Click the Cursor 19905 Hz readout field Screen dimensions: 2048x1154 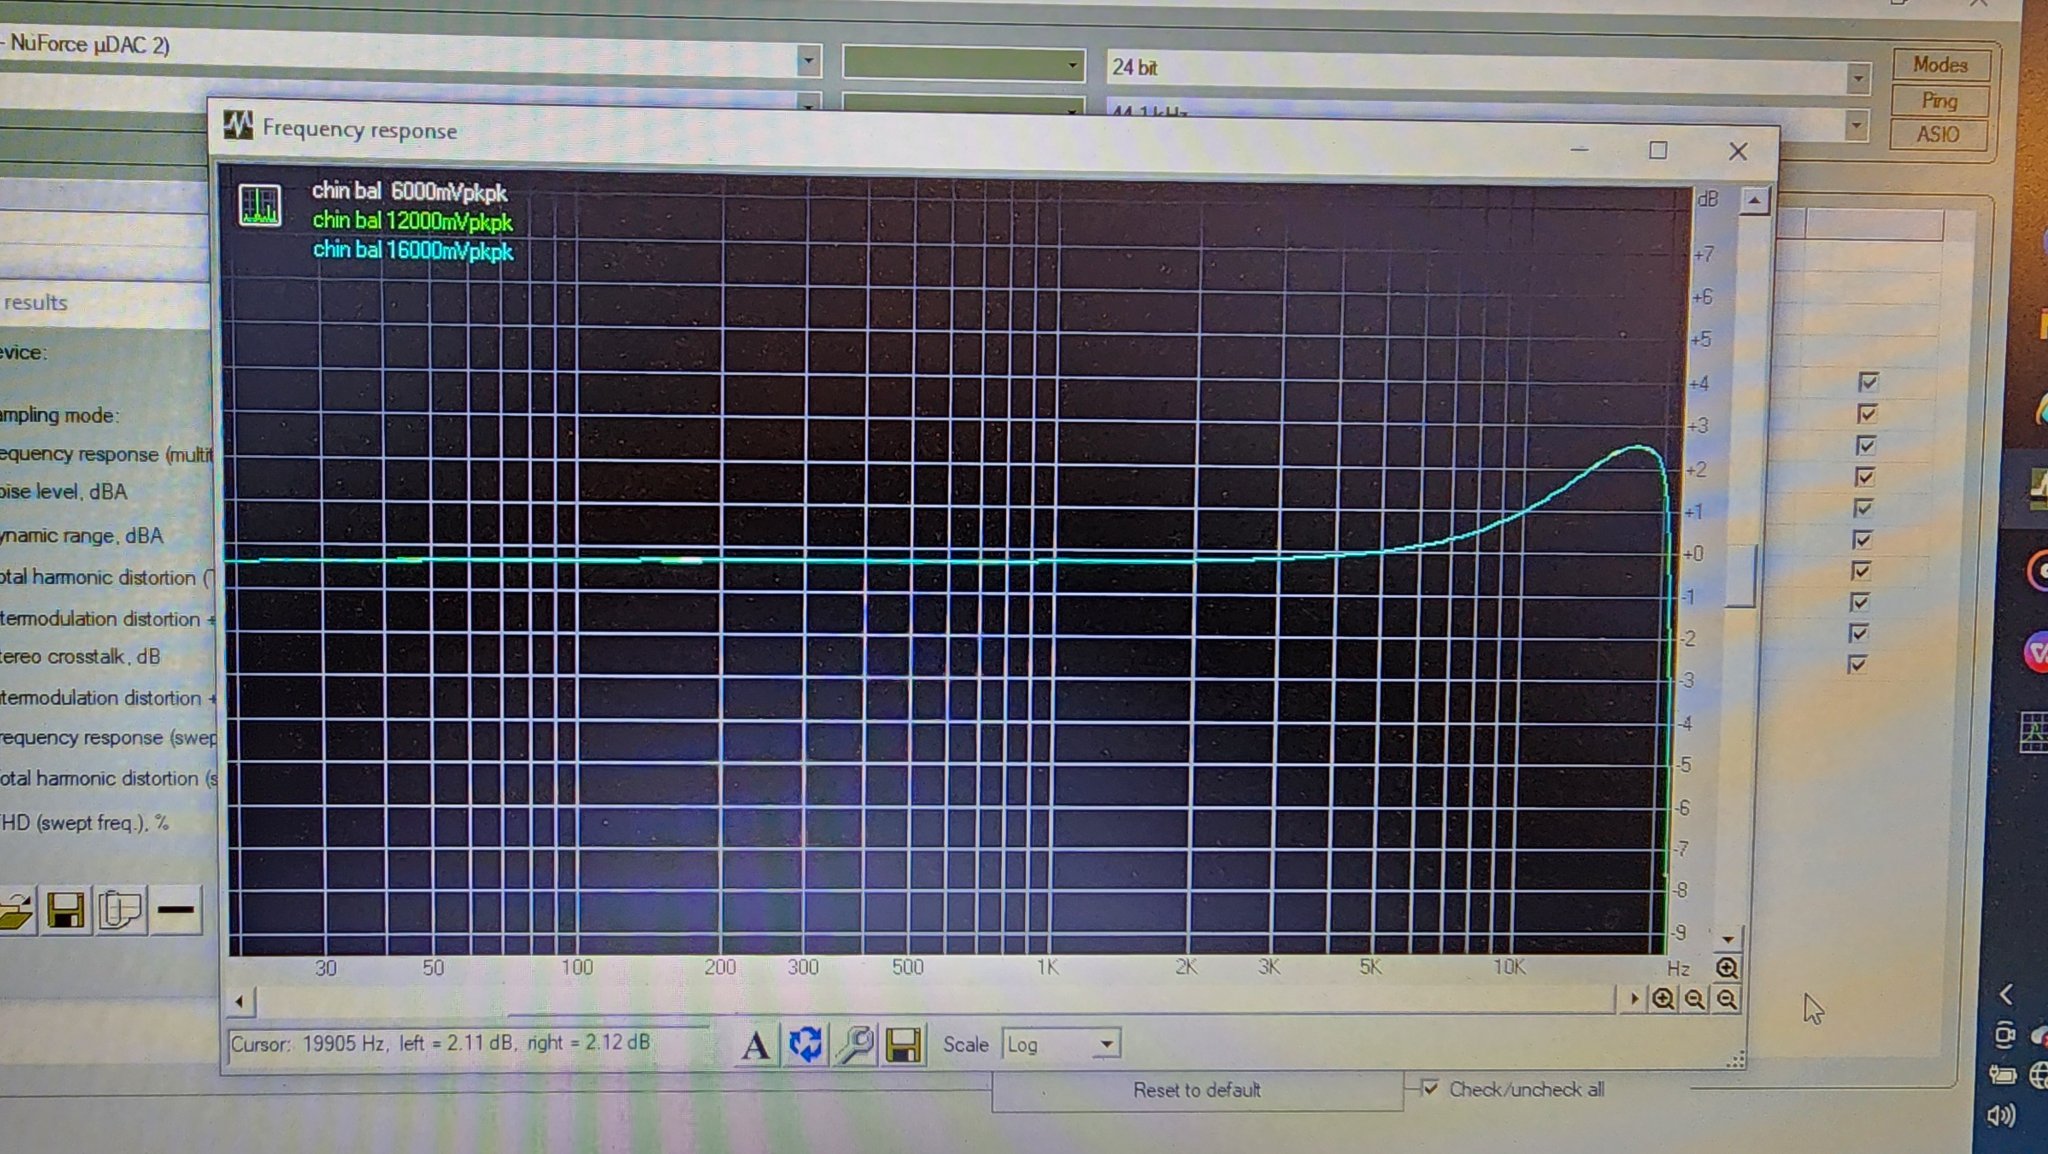click(468, 1043)
